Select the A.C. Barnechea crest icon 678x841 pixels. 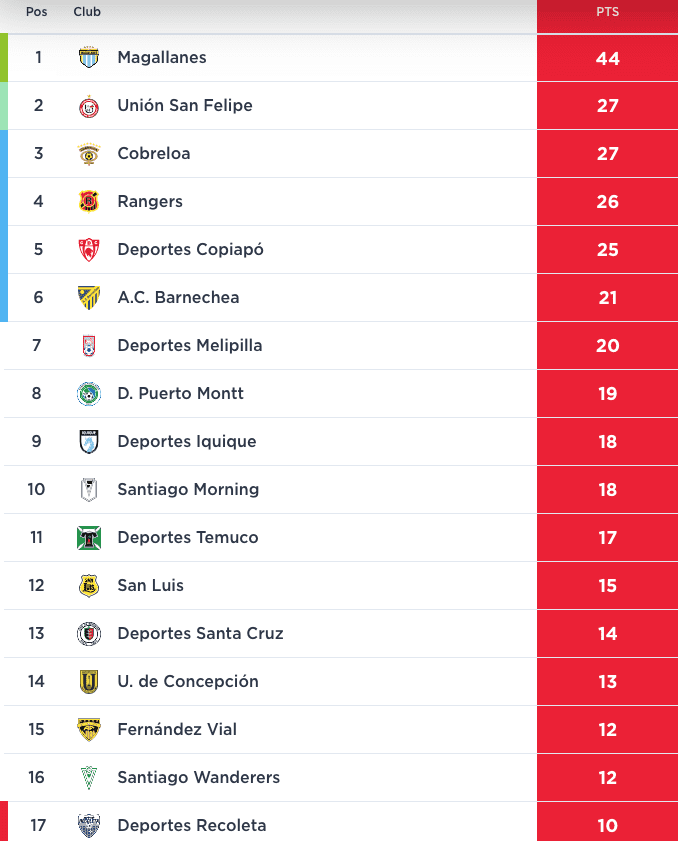pyautogui.click(x=89, y=298)
